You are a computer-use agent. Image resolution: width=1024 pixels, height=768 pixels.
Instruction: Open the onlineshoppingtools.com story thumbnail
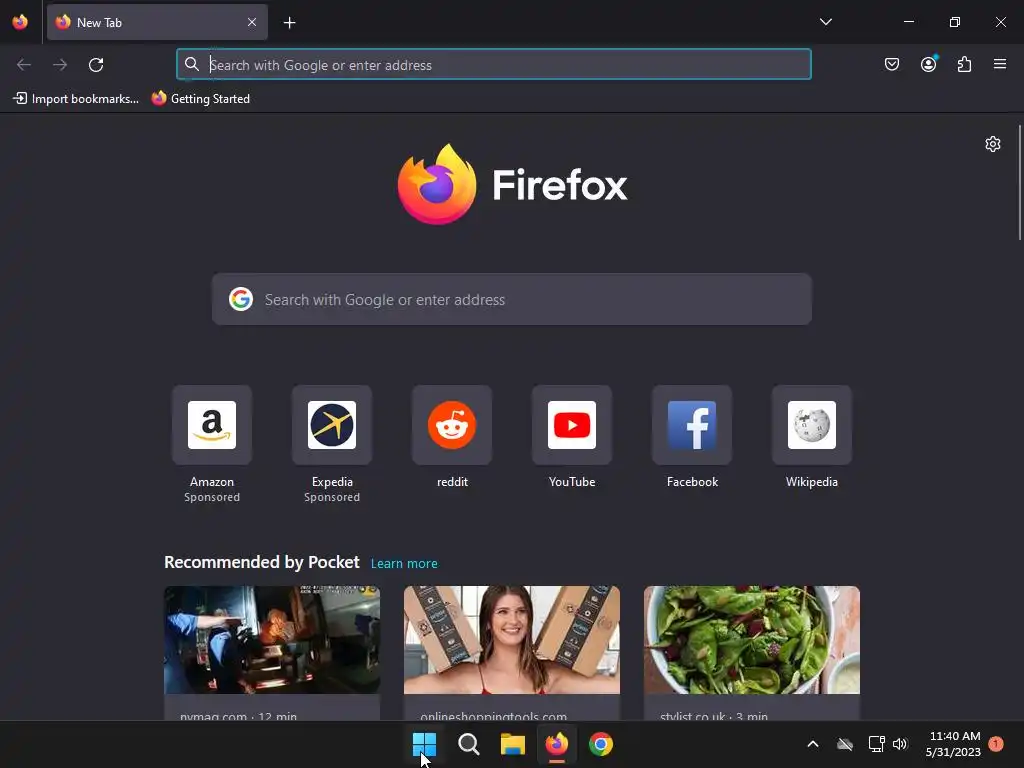tap(512, 640)
